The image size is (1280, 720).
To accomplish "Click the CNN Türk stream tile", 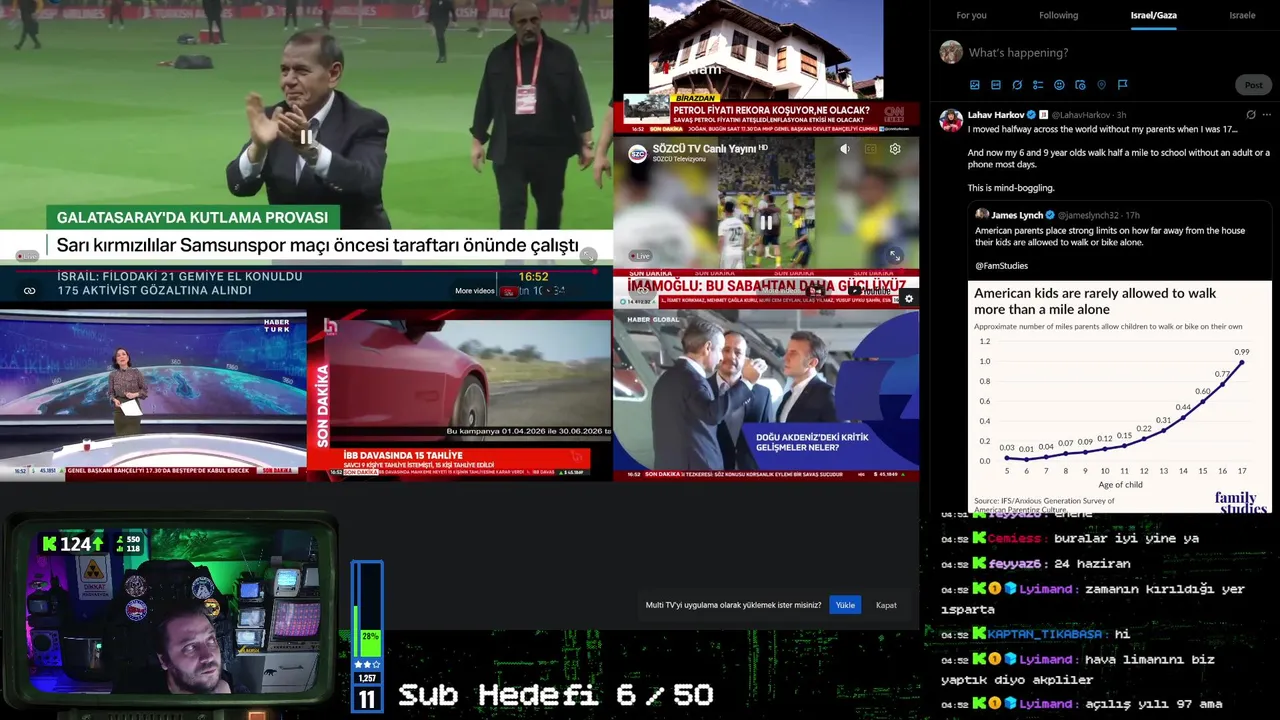I will (x=766, y=66).
